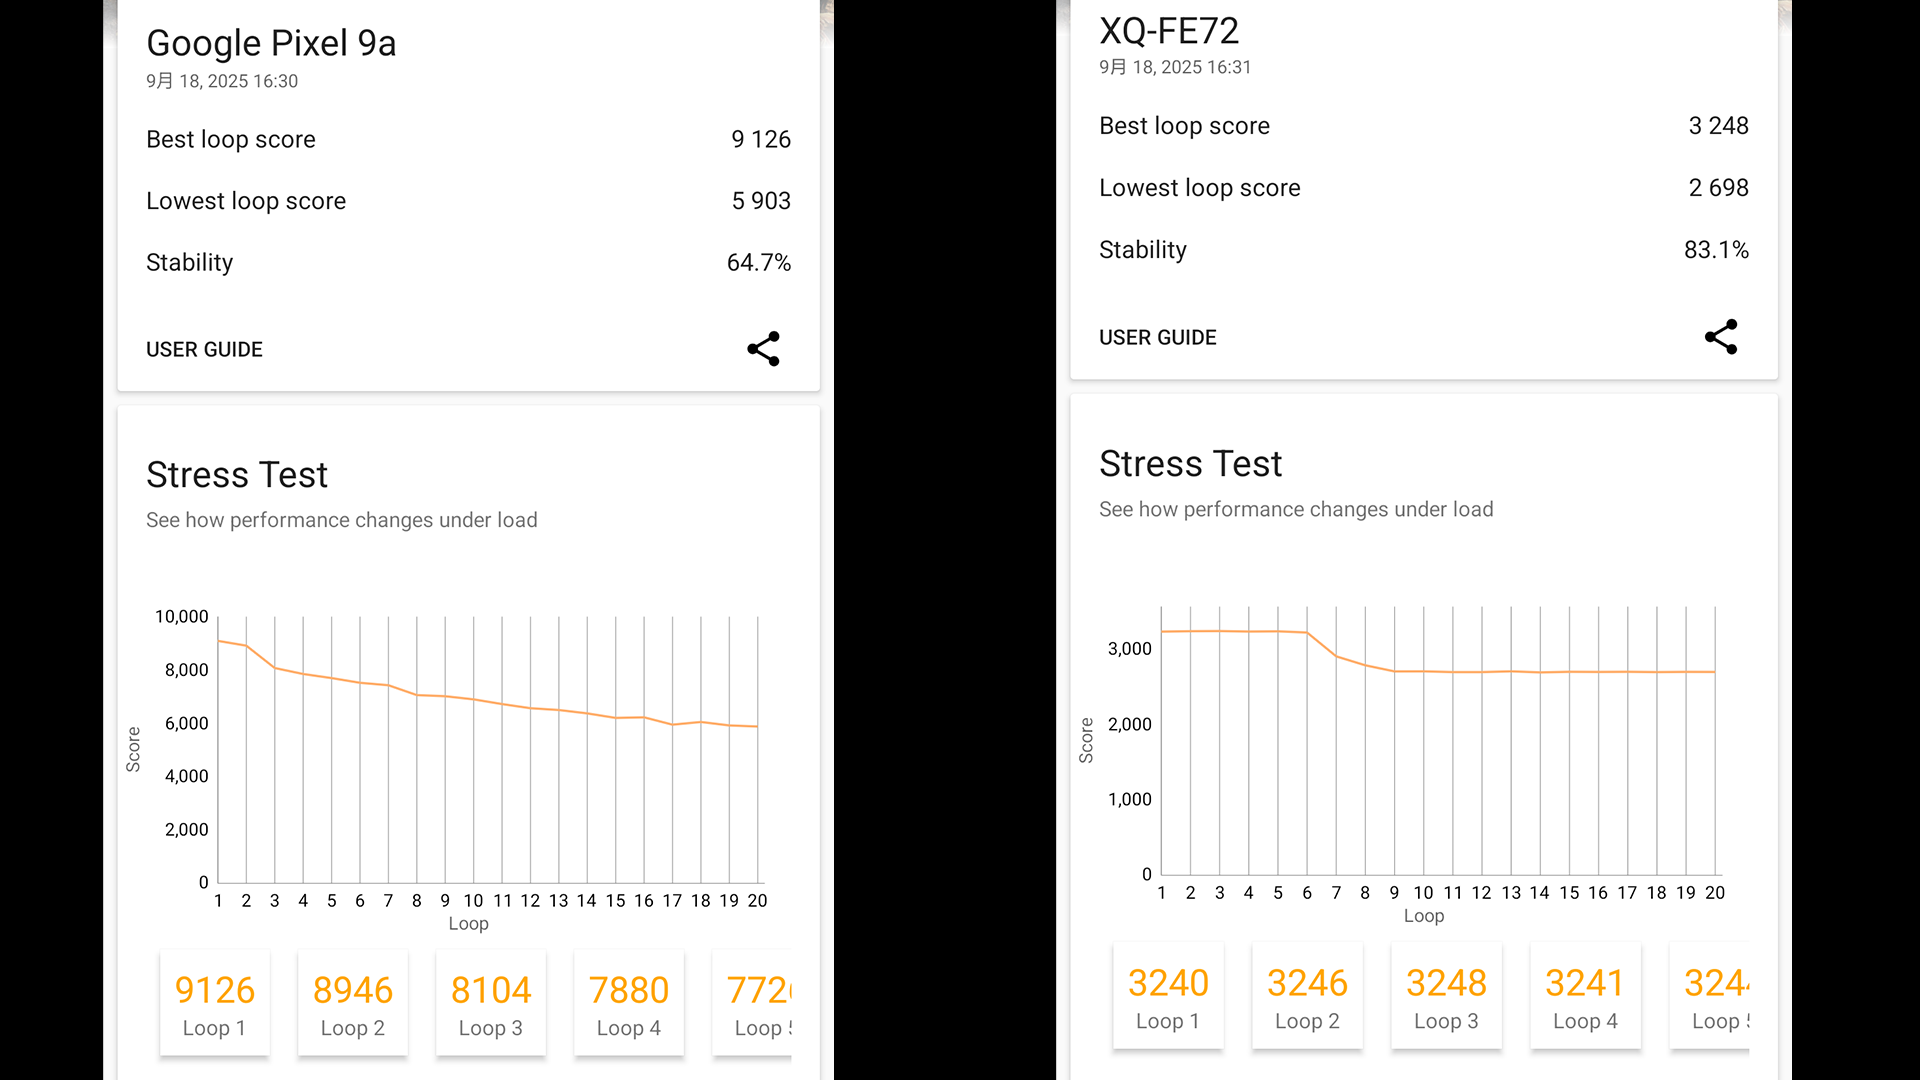Select Loop 3 card showing 3248
This screenshot has width=1920, height=1080.
pos(1446,996)
